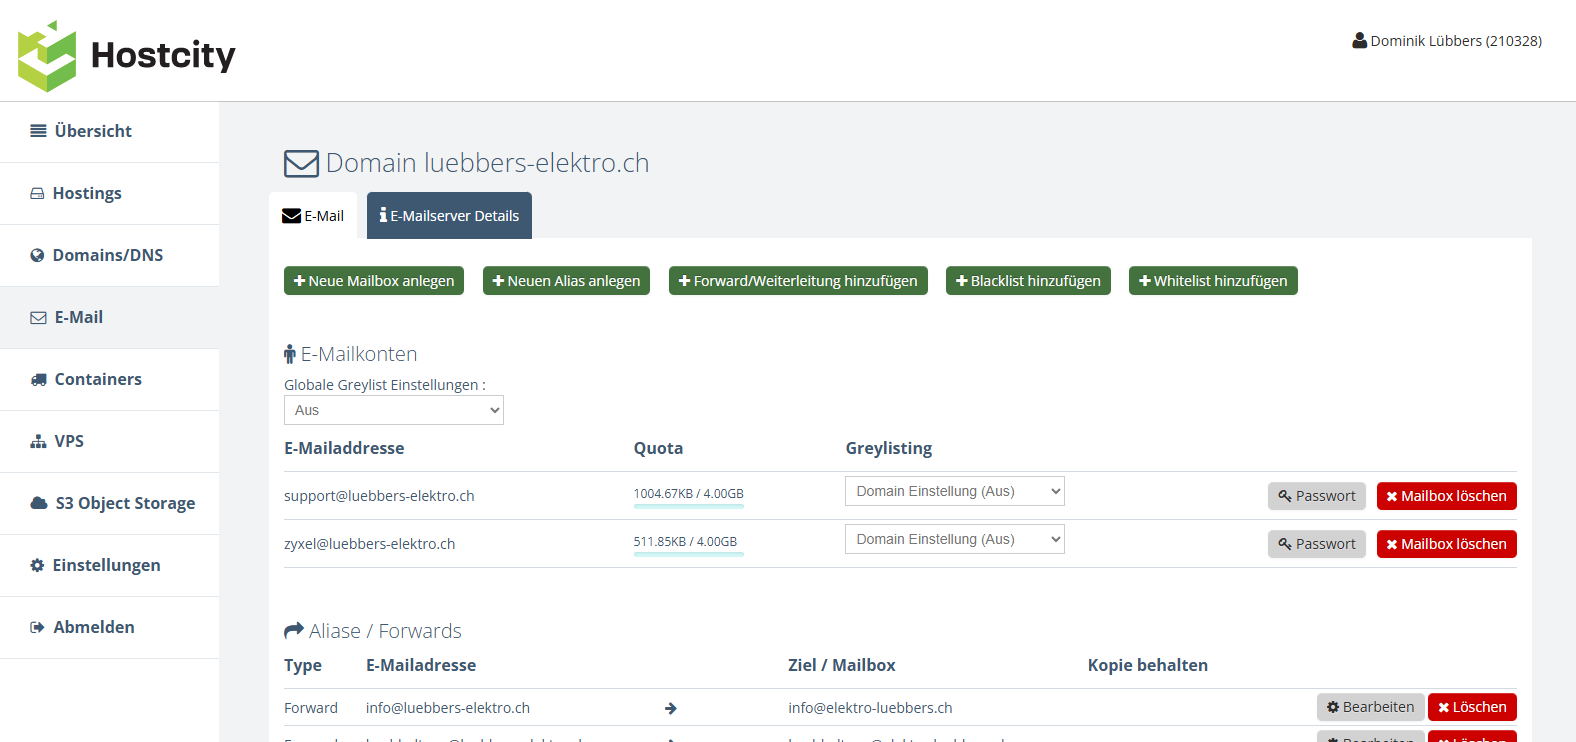The height and width of the screenshot is (742, 1576).
Task: Select Abmelden to log out
Action: [109, 627]
